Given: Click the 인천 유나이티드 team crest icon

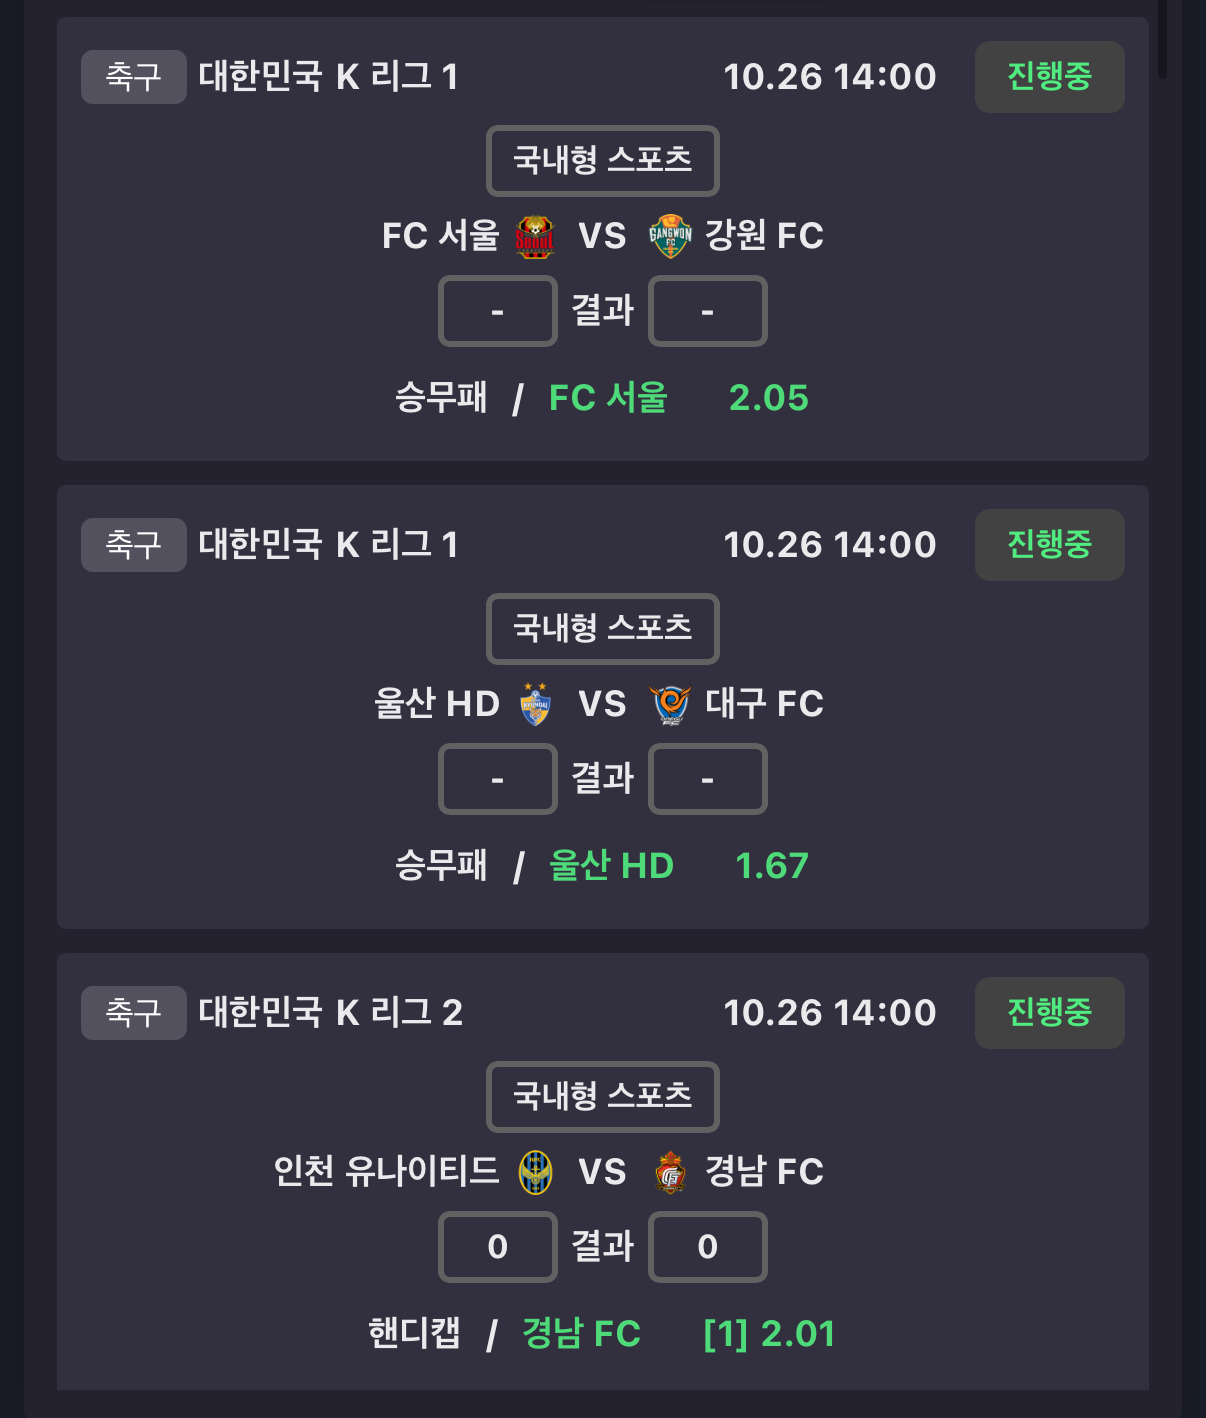Looking at the screenshot, I should 535,1172.
